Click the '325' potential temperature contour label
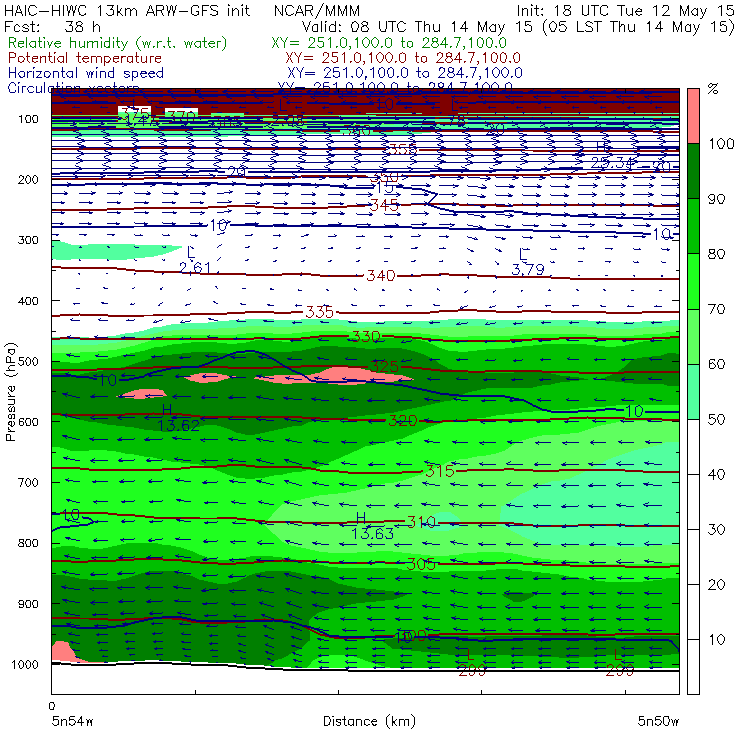The width and height of the screenshot is (740, 740). (x=385, y=366)
